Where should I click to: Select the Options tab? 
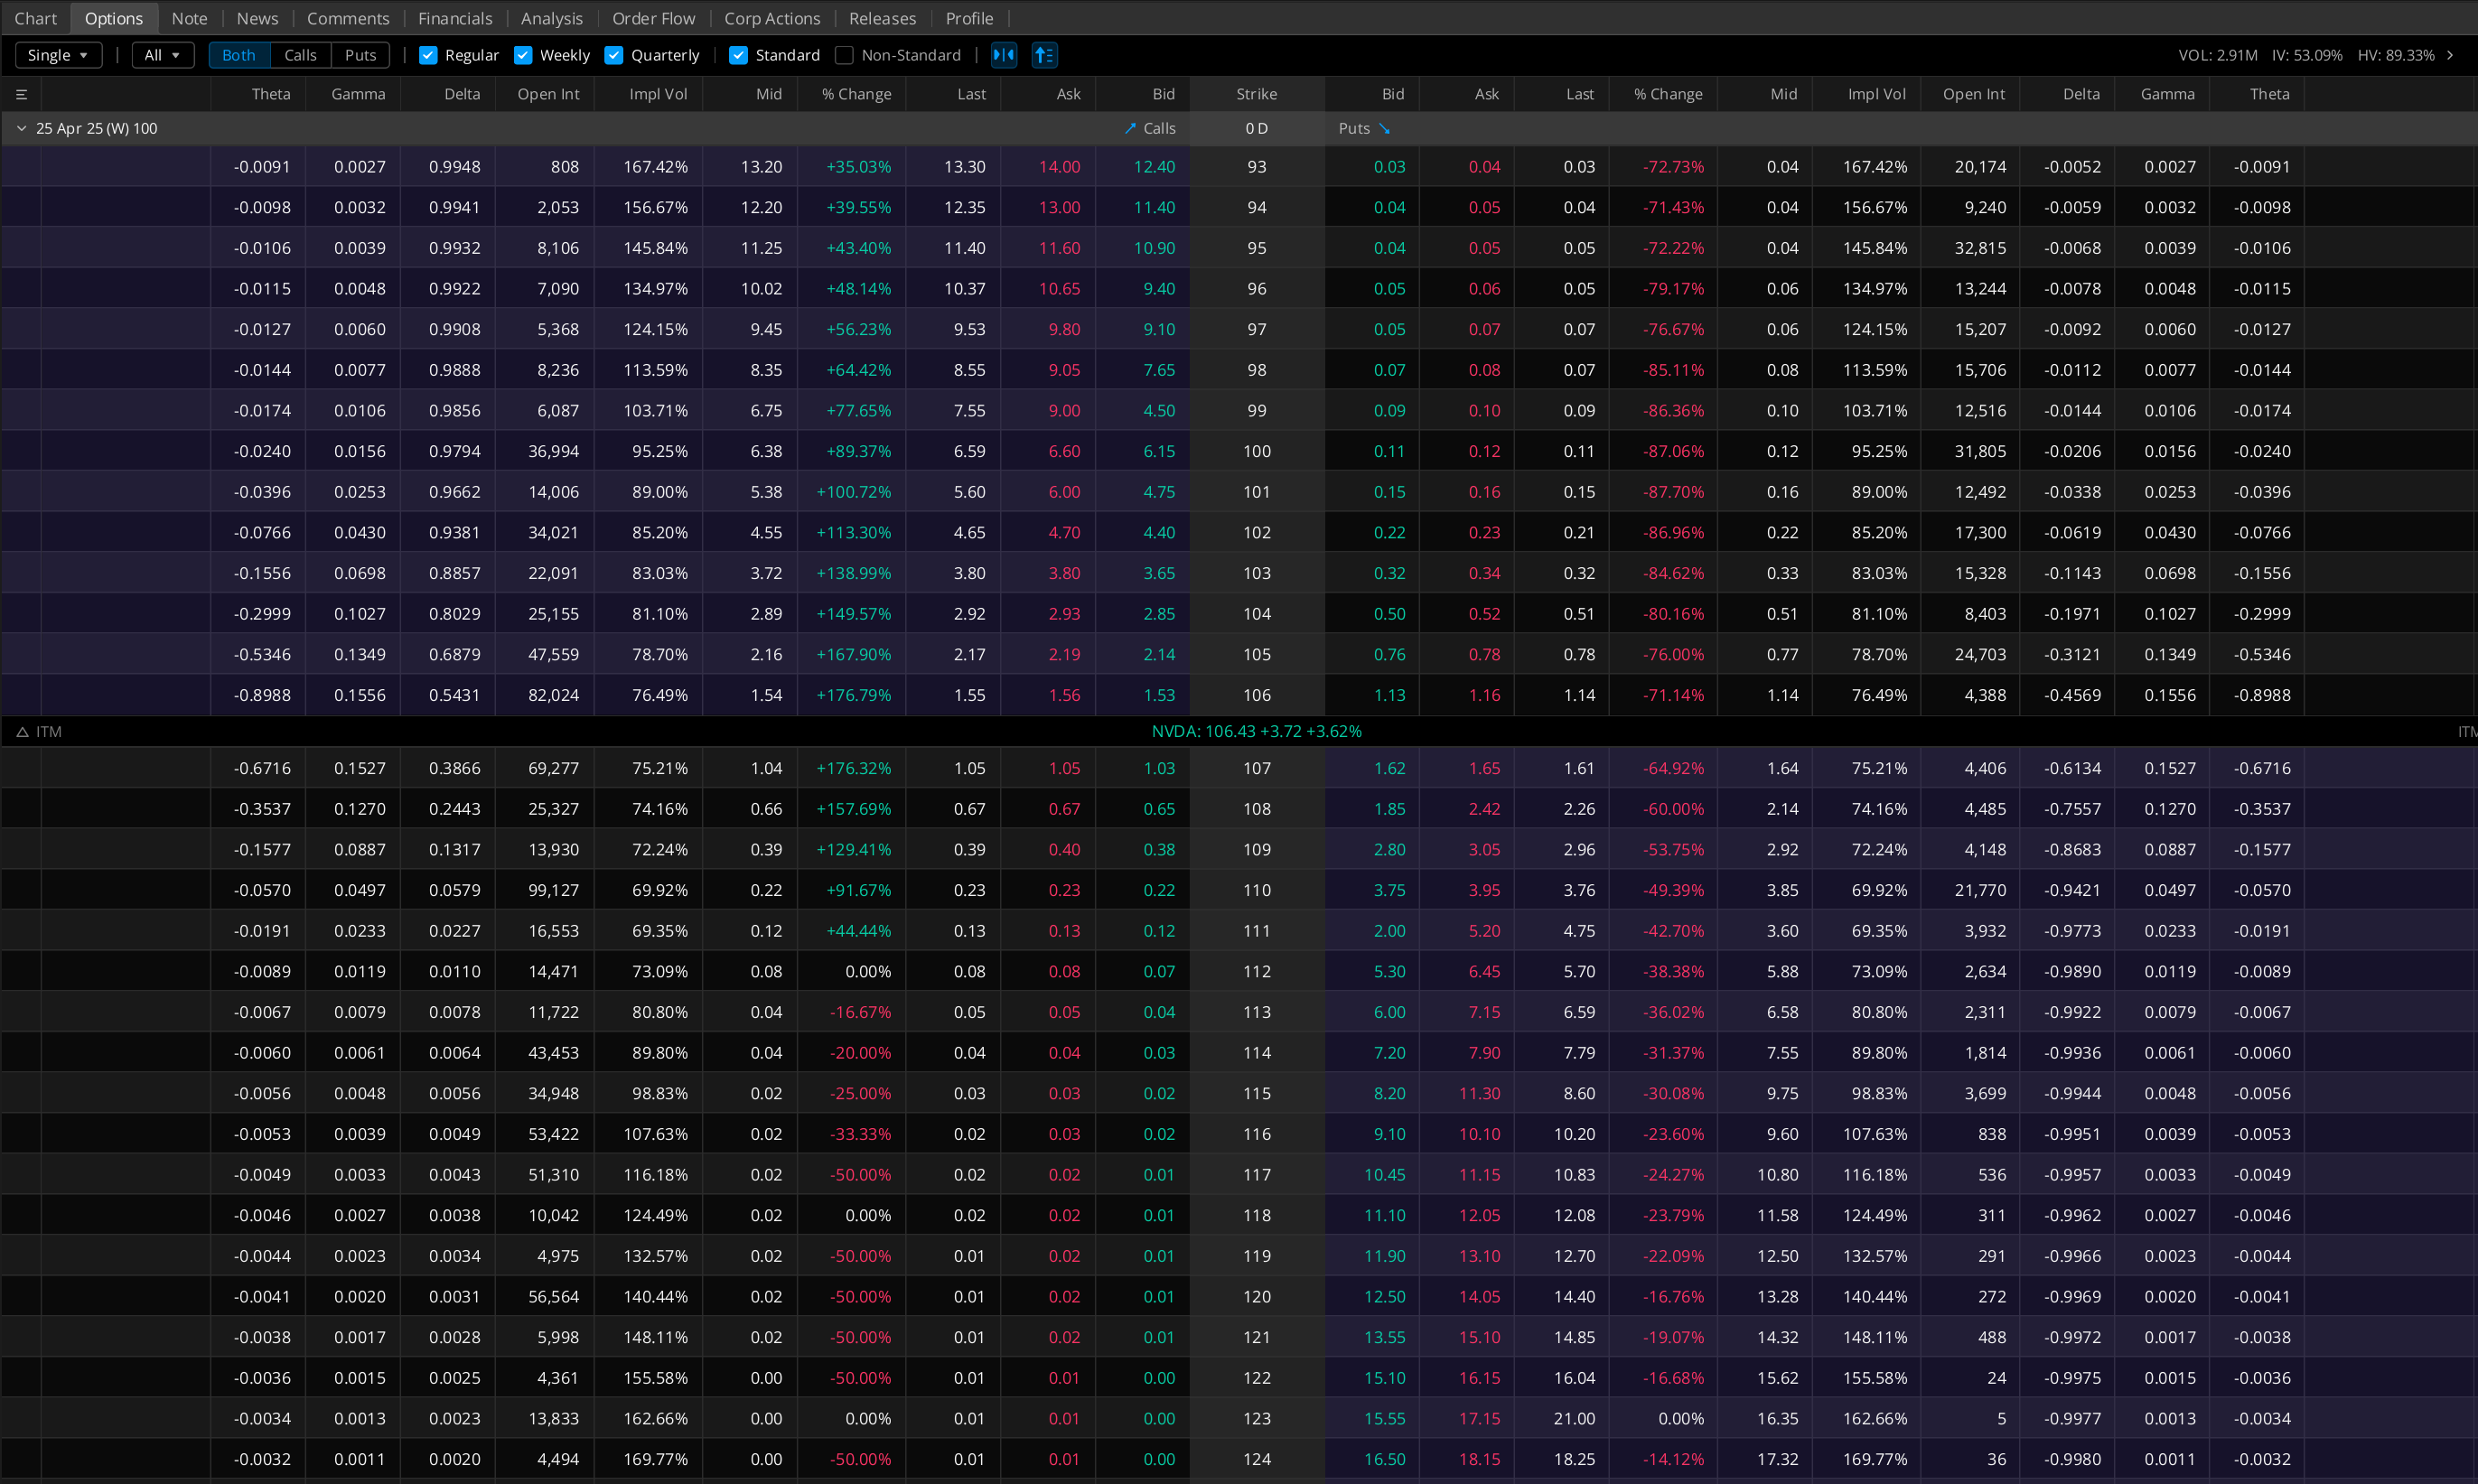[114, 18]
